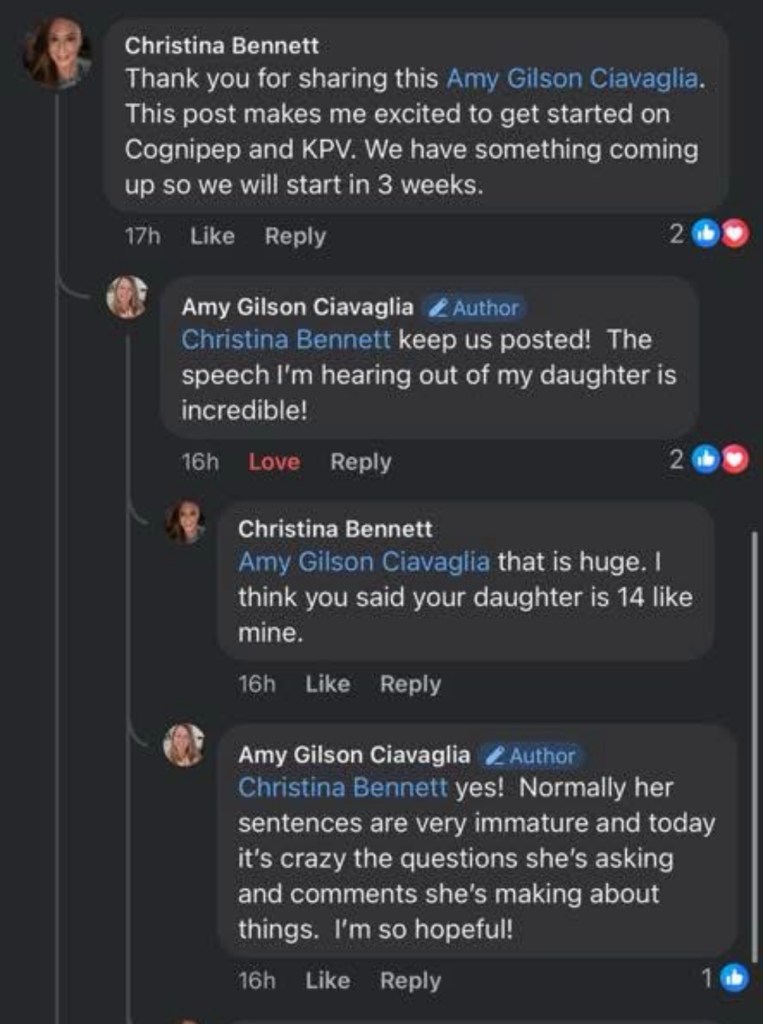Reply to Amy's 'I'm so hopeful' comment

pyautogui.click(x=410, y=981)
